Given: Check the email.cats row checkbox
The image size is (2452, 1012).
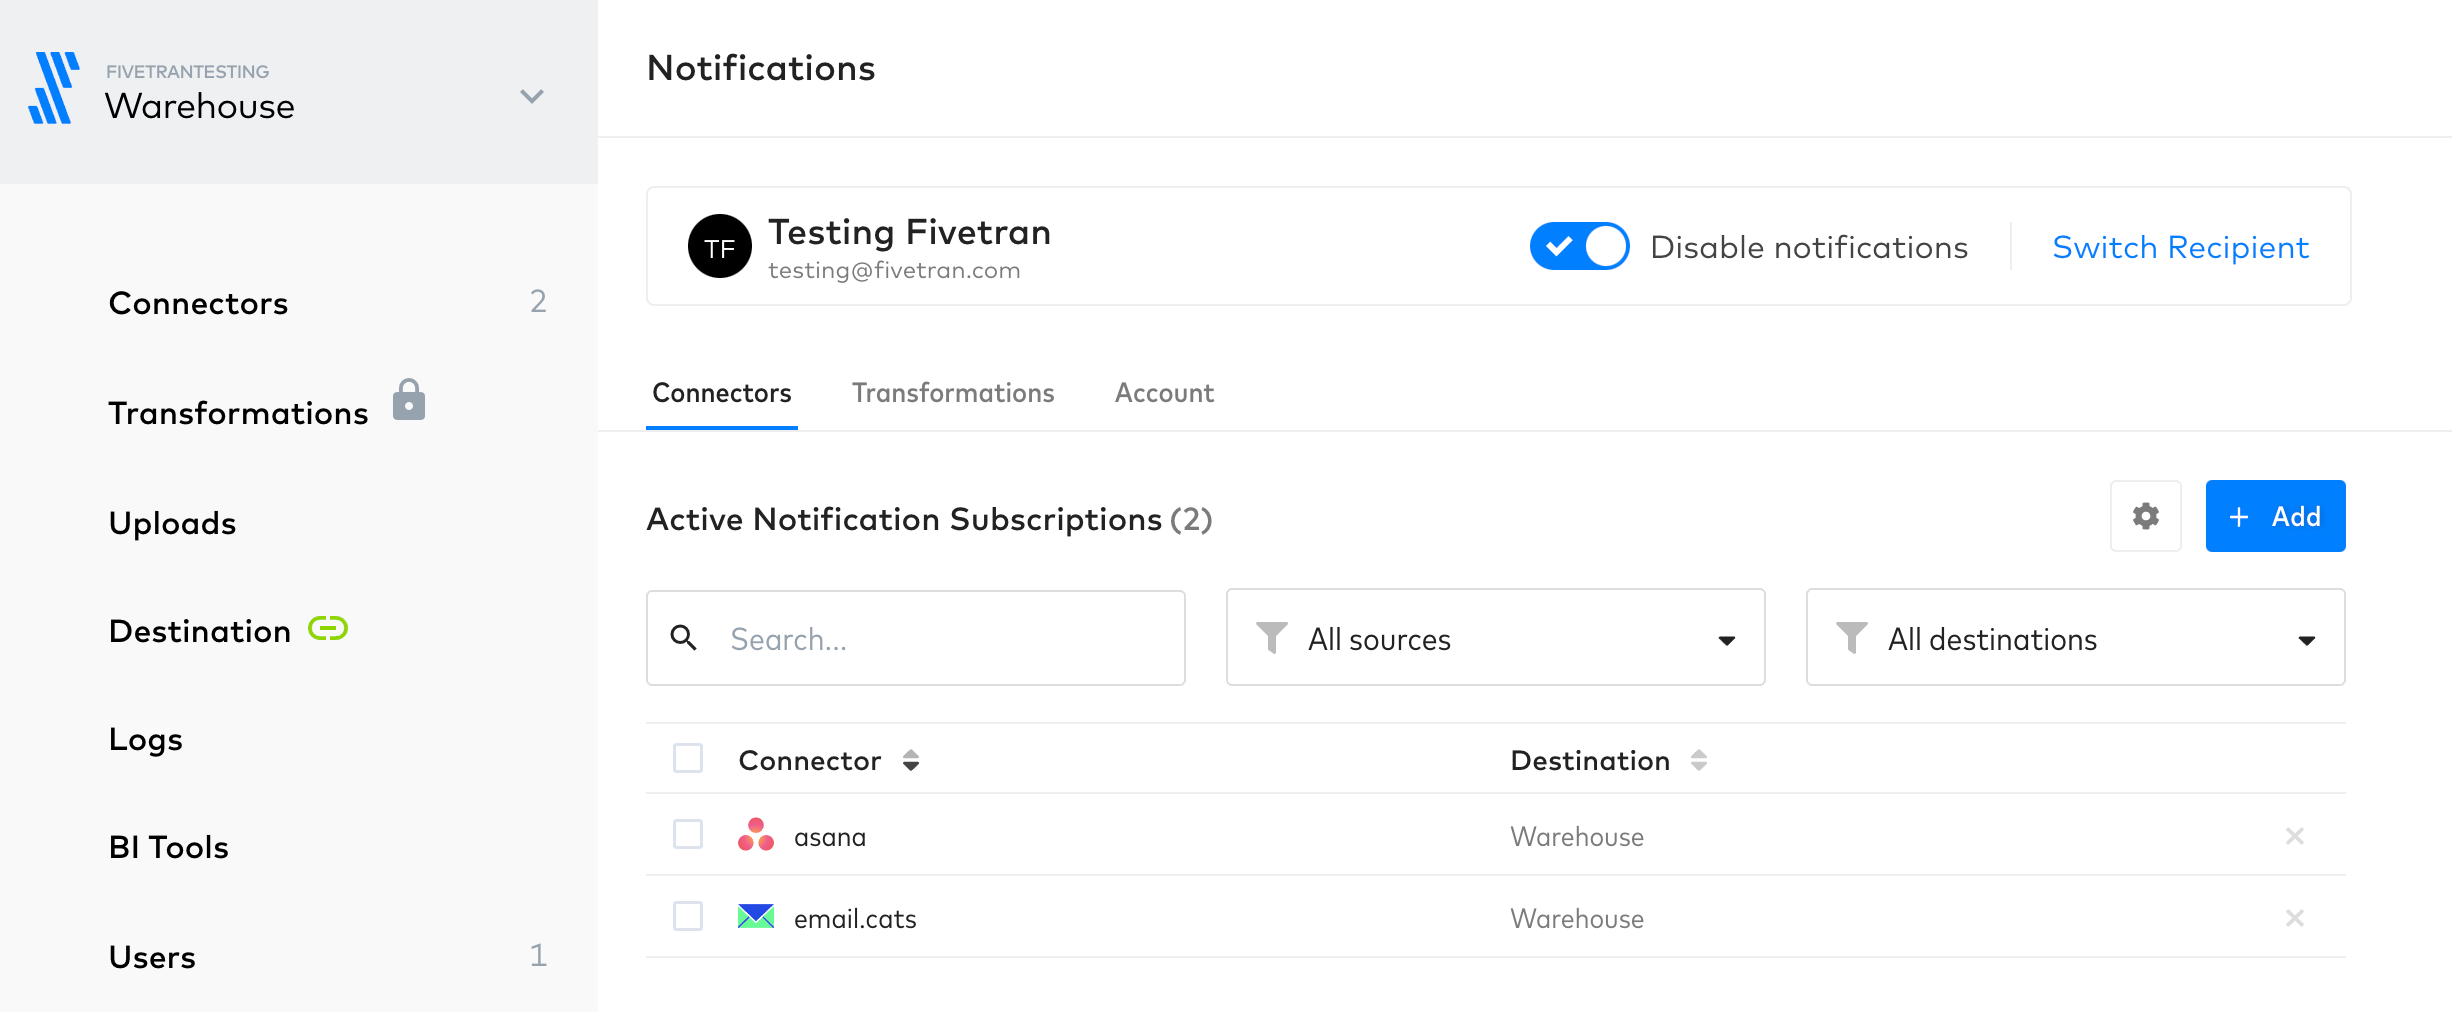Looking at the screenshot, I should pyautogui.click(x=688, y=916).
